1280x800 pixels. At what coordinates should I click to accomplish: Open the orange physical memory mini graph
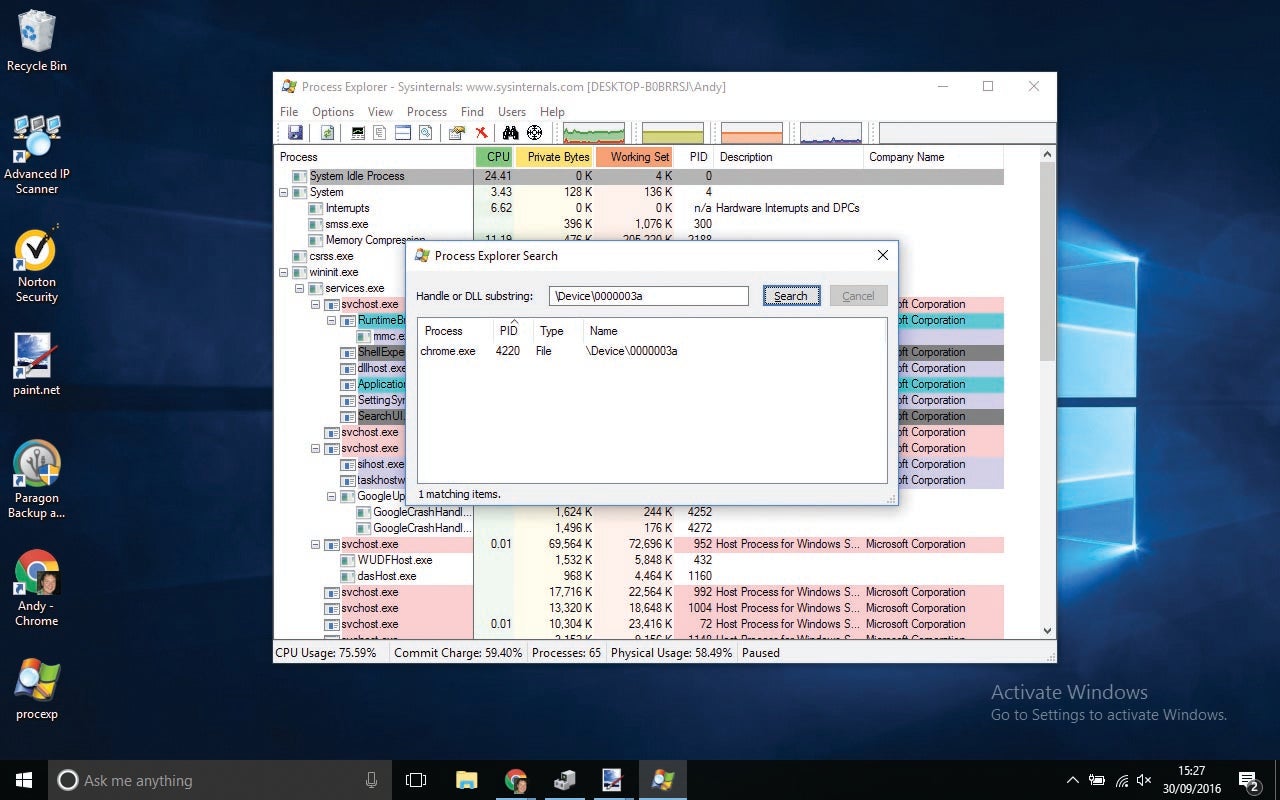(752, 133)
